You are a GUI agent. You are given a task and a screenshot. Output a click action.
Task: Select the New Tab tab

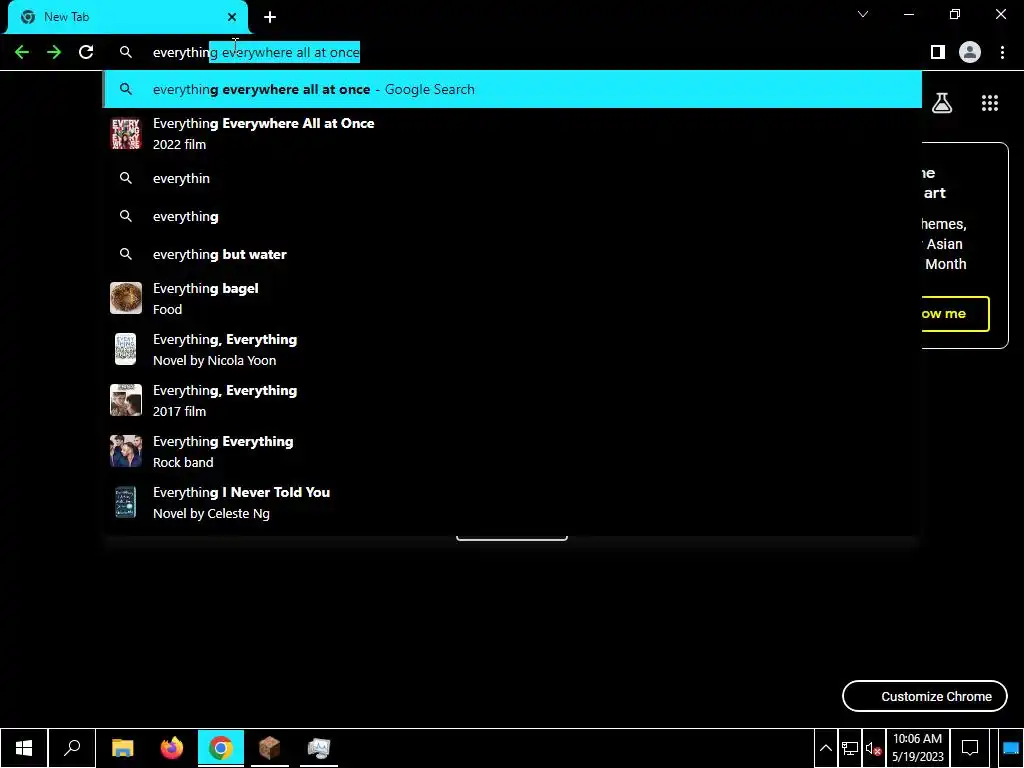coord(127,17)
